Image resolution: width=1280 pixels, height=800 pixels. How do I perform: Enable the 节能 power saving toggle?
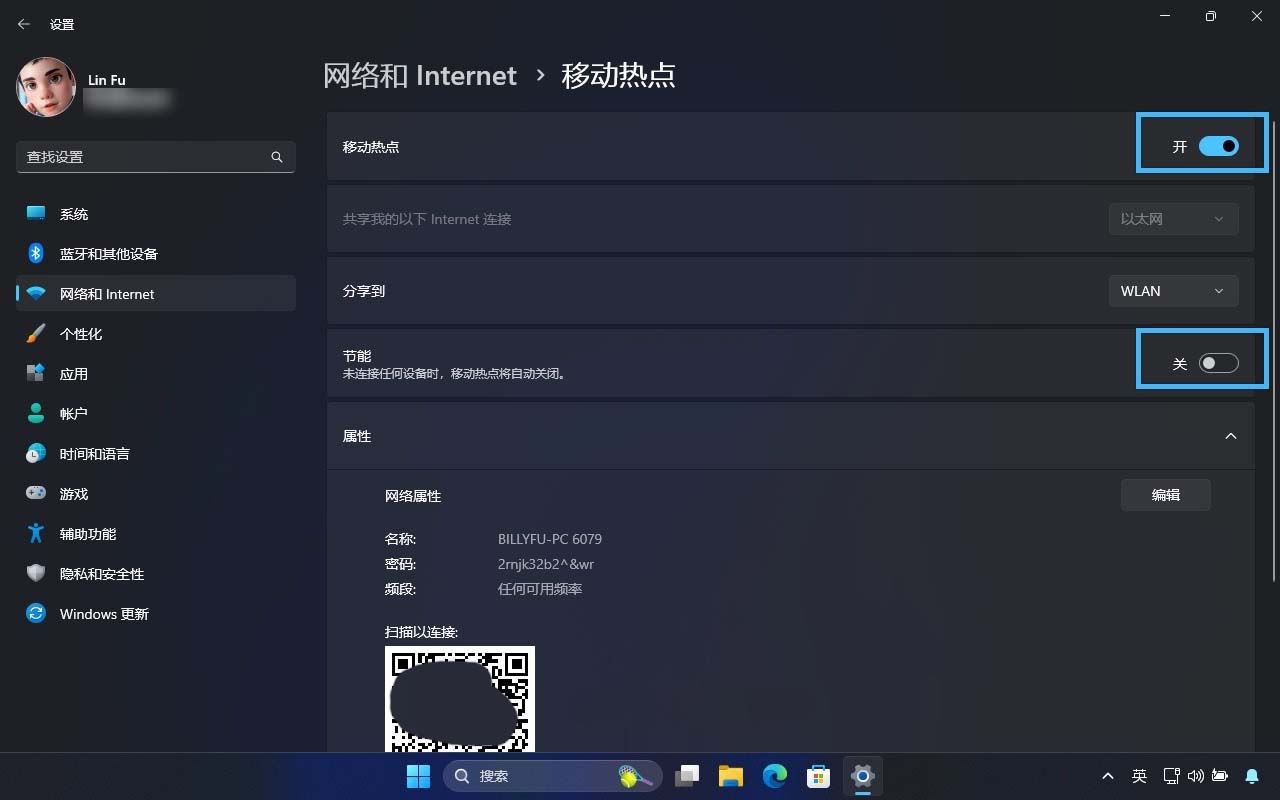(x=1218, y=363)
